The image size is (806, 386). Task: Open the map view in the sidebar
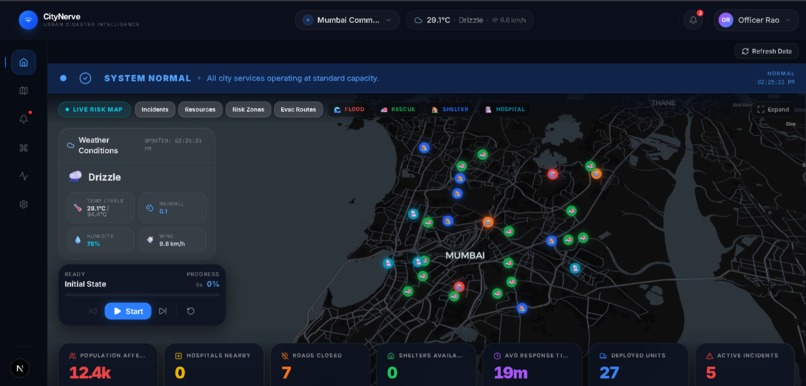click(x=23, y=91)
